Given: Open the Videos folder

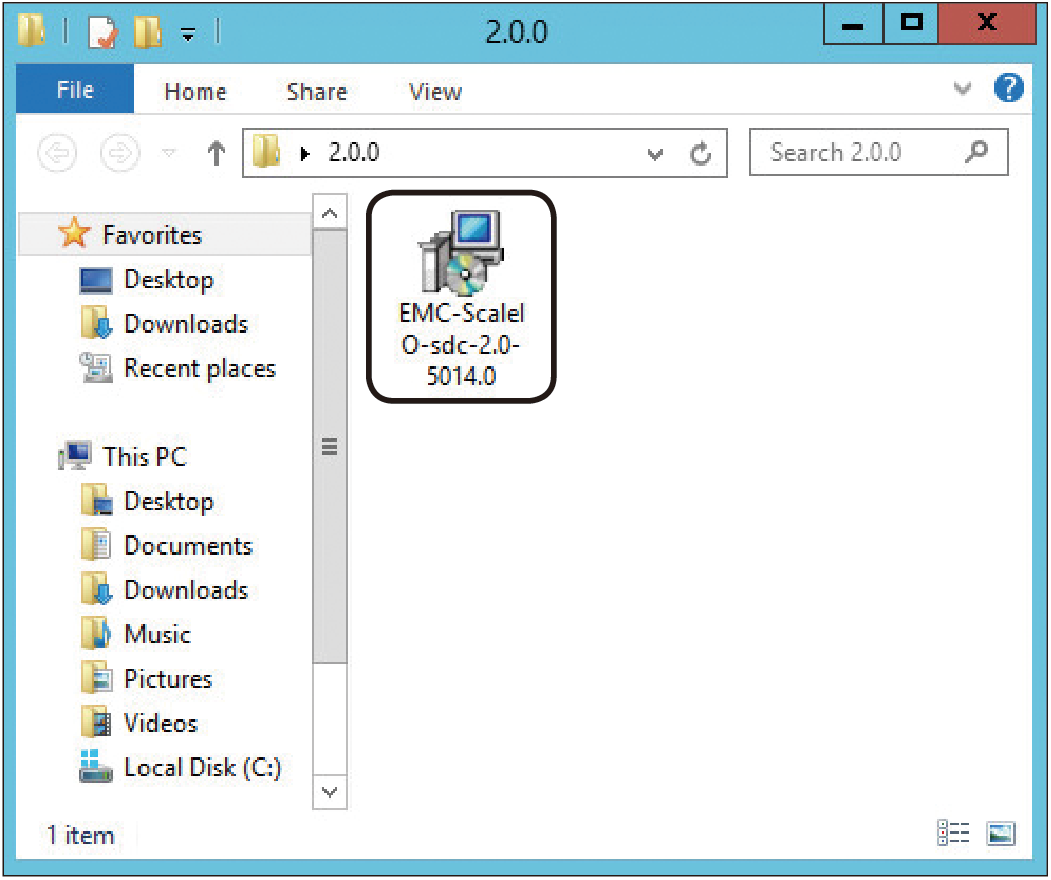Looking at the screenshot, I should pyautogui.click(x=161, y=723).
